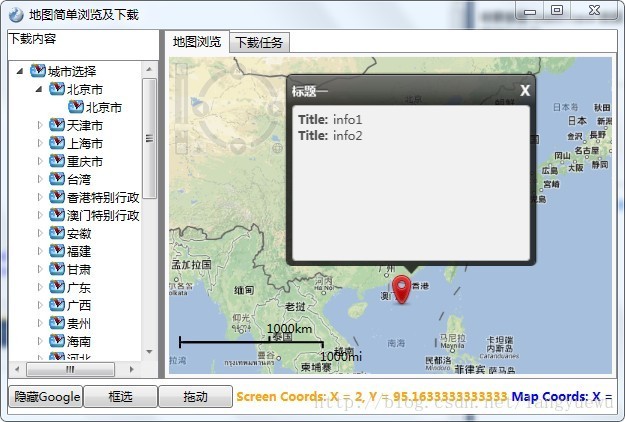This screenshot has height=422, width=625.
Task: Pan map right with navigation arrow
Action: [274, 108]
